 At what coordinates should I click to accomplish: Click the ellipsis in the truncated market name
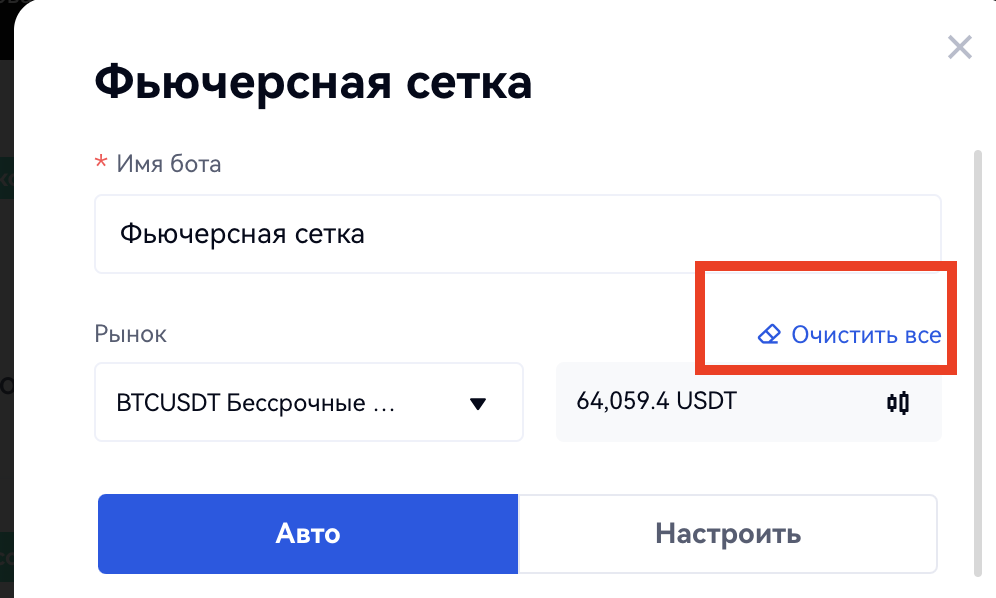tap(383, 404)
